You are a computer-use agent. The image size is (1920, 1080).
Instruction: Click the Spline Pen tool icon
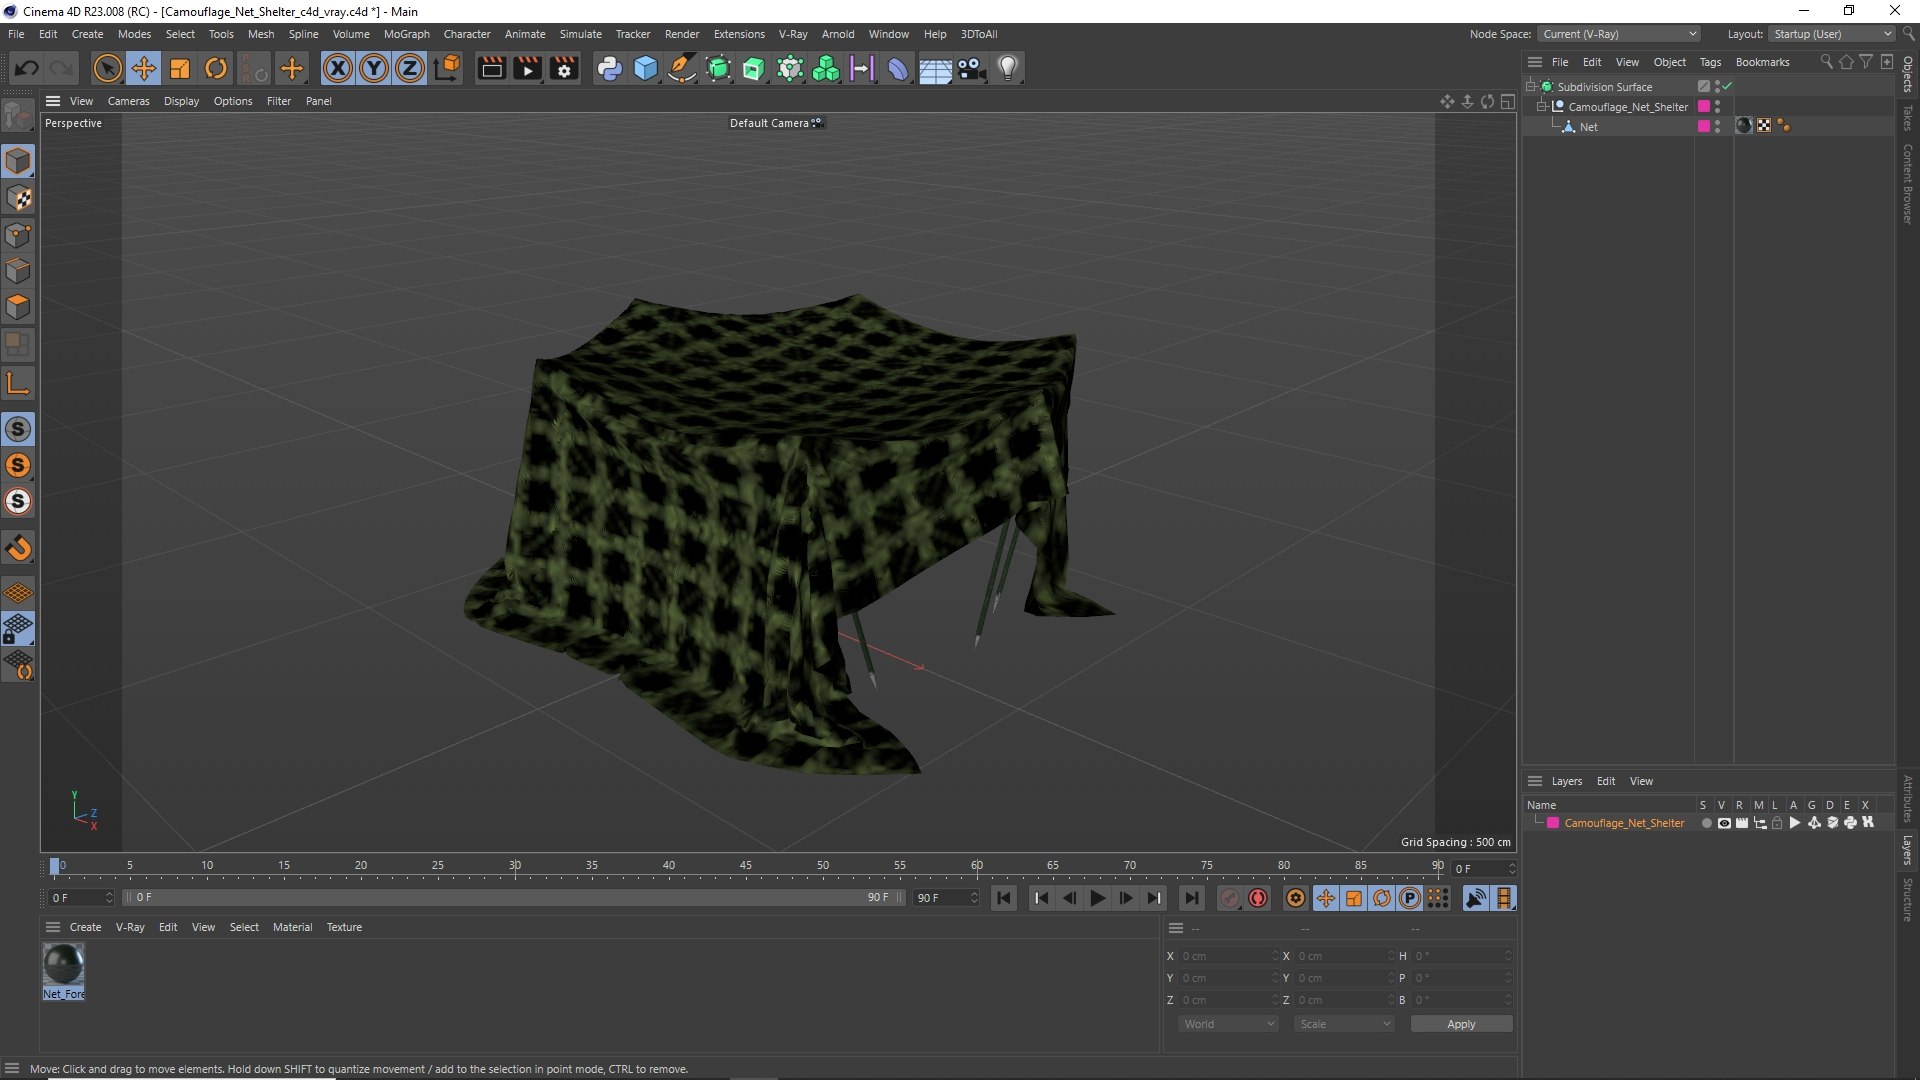click(x=682, y=68)
